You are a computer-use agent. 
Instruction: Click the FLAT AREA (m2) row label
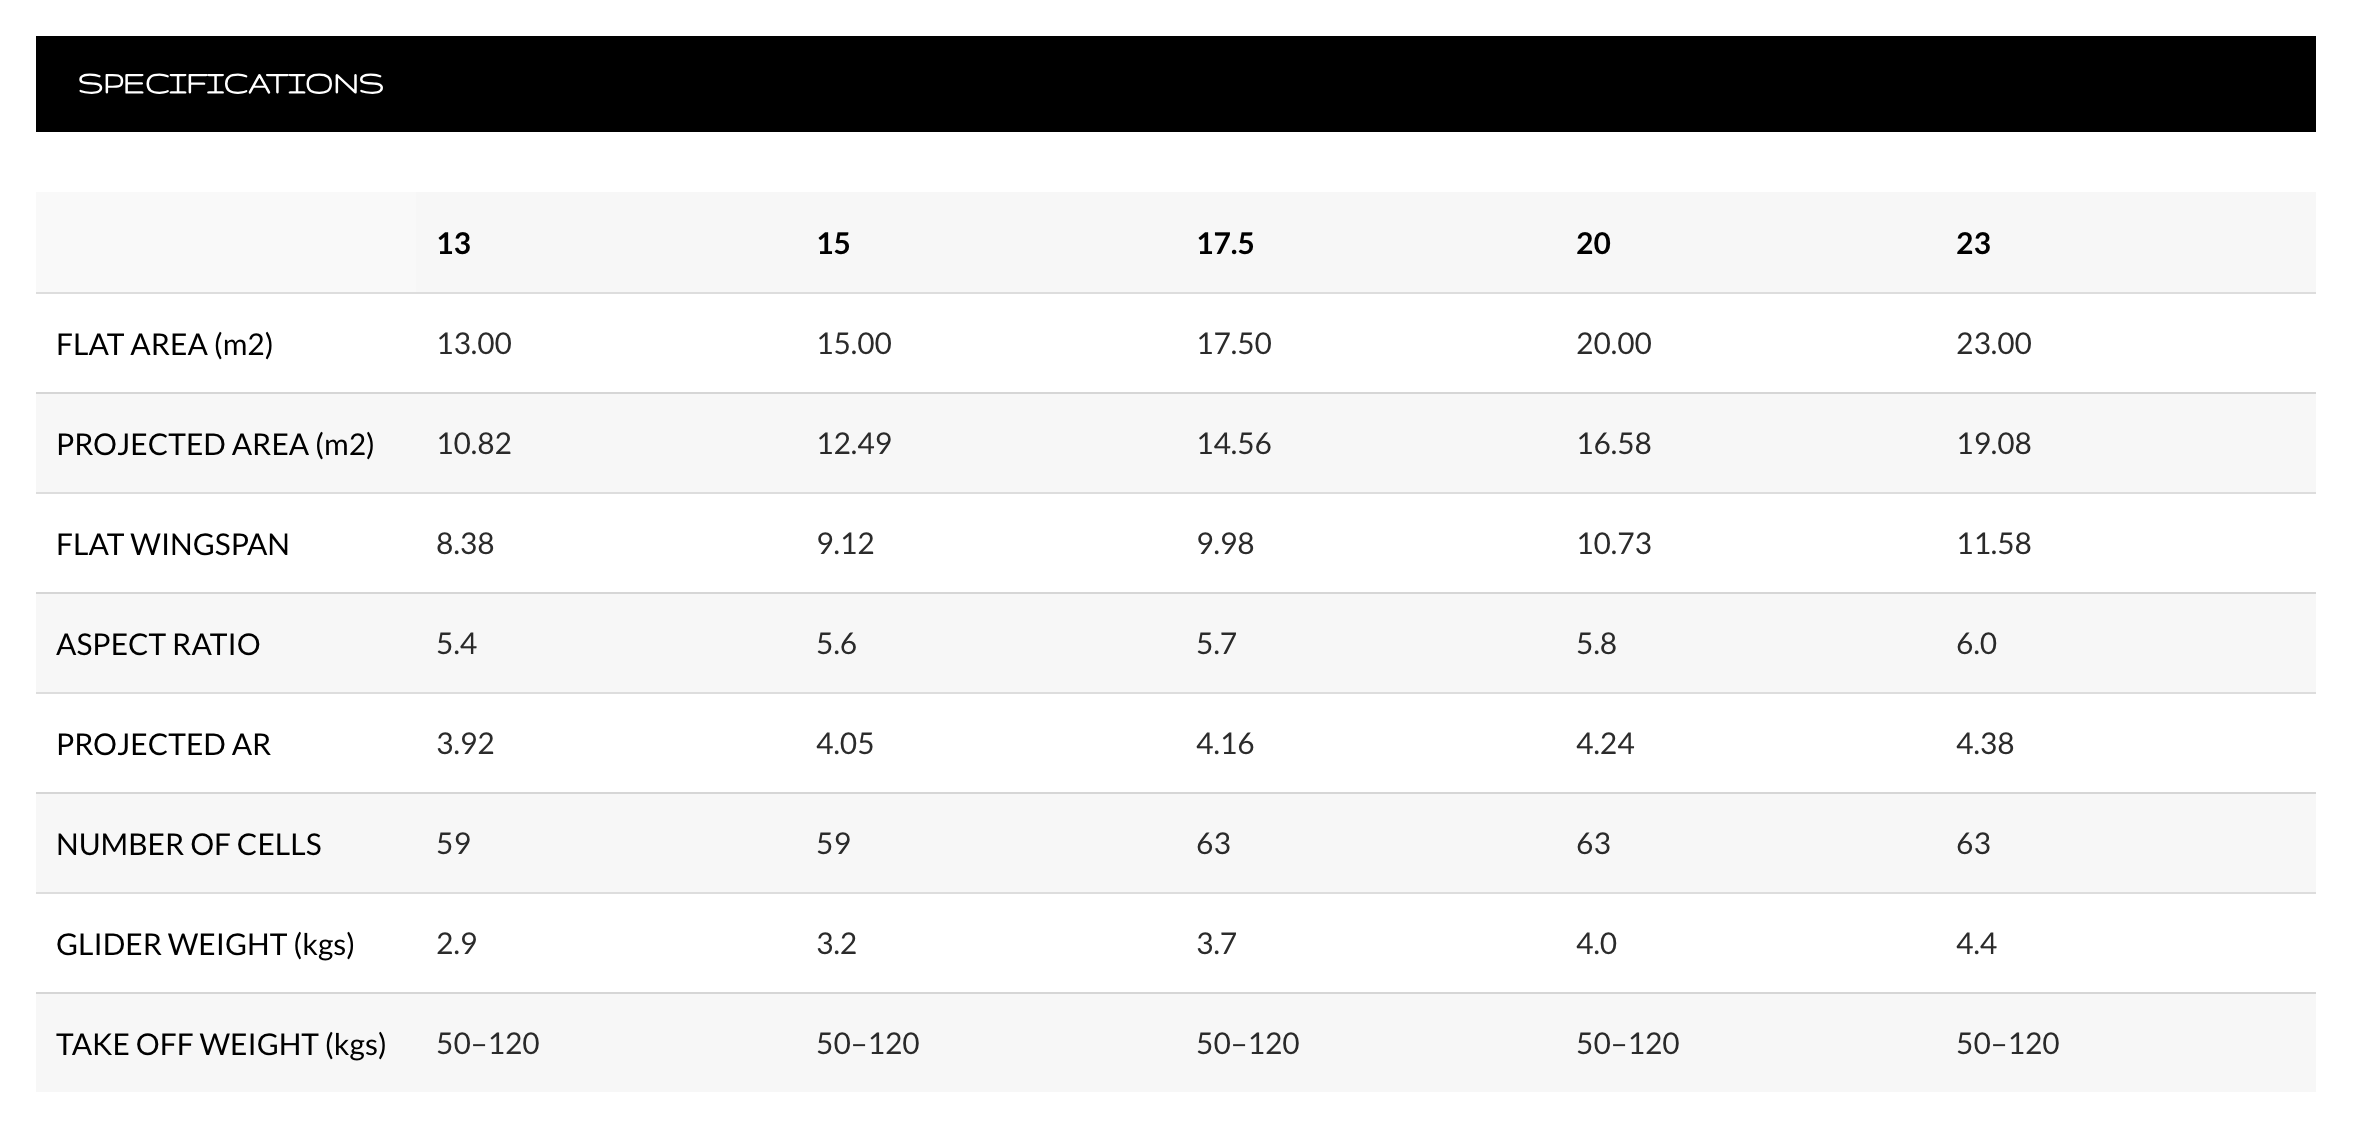pyautogui.click(x=164, y=344)
